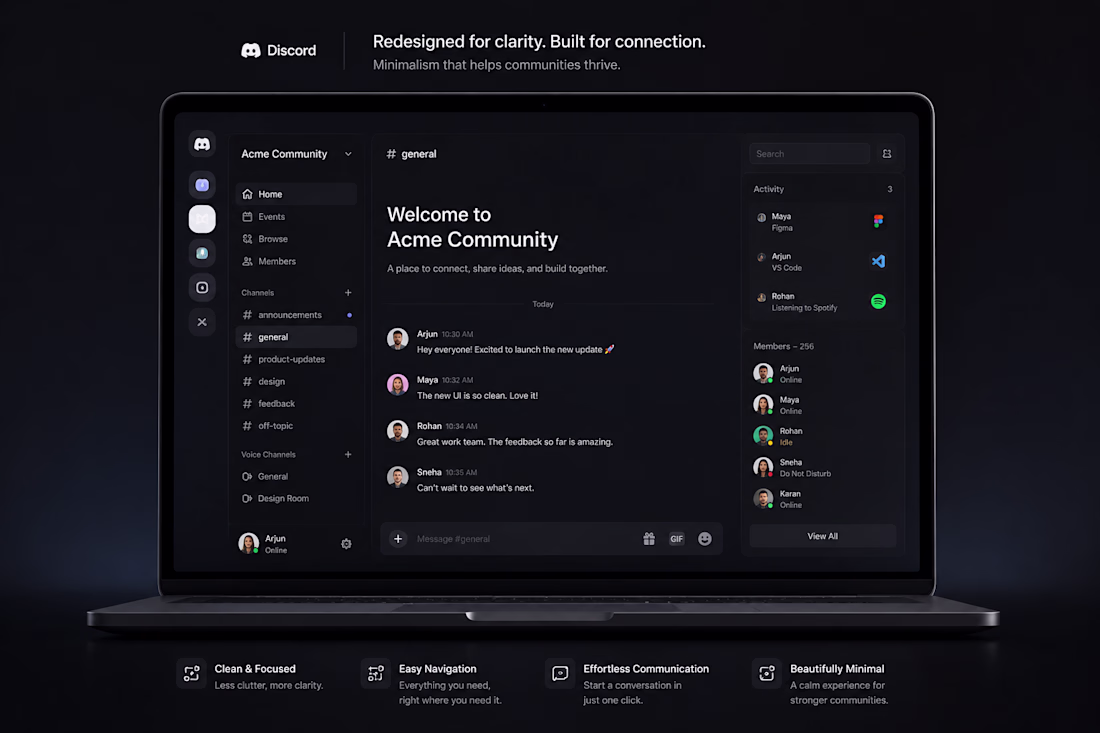Open user settings gear icon
Image resolution: width=1100 pixels, height=733 pixels.
point(346,544)
